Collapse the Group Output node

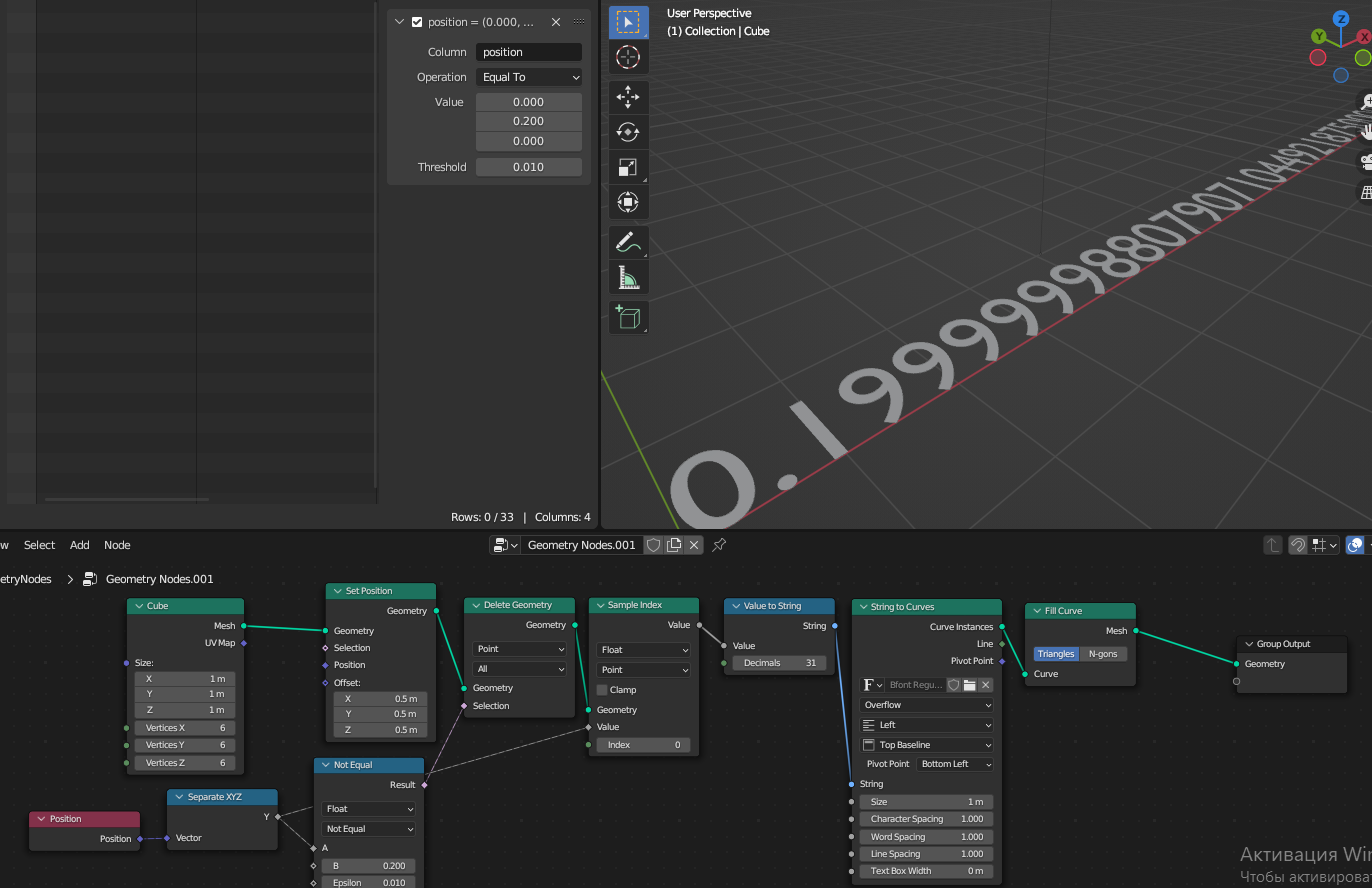pyautogui.click(x=1249, y=644)
